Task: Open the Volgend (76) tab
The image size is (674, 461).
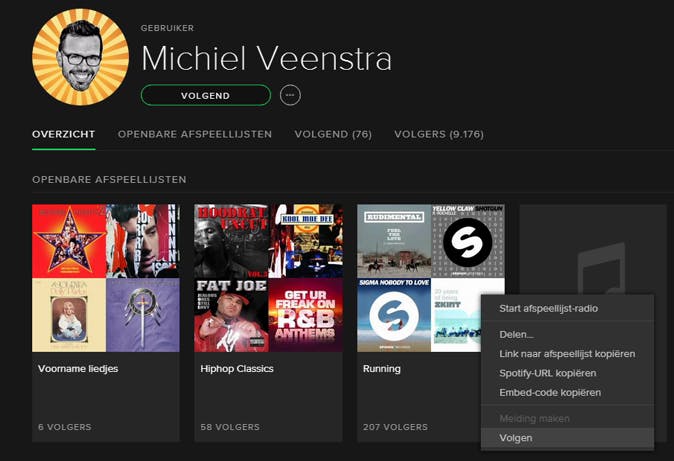Action: [x=333, y=134]
